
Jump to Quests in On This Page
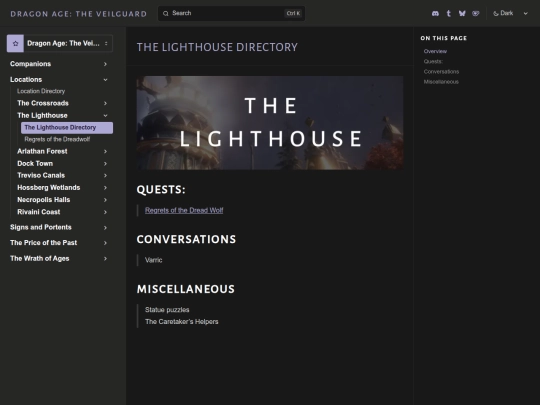[x=433, y=62]
